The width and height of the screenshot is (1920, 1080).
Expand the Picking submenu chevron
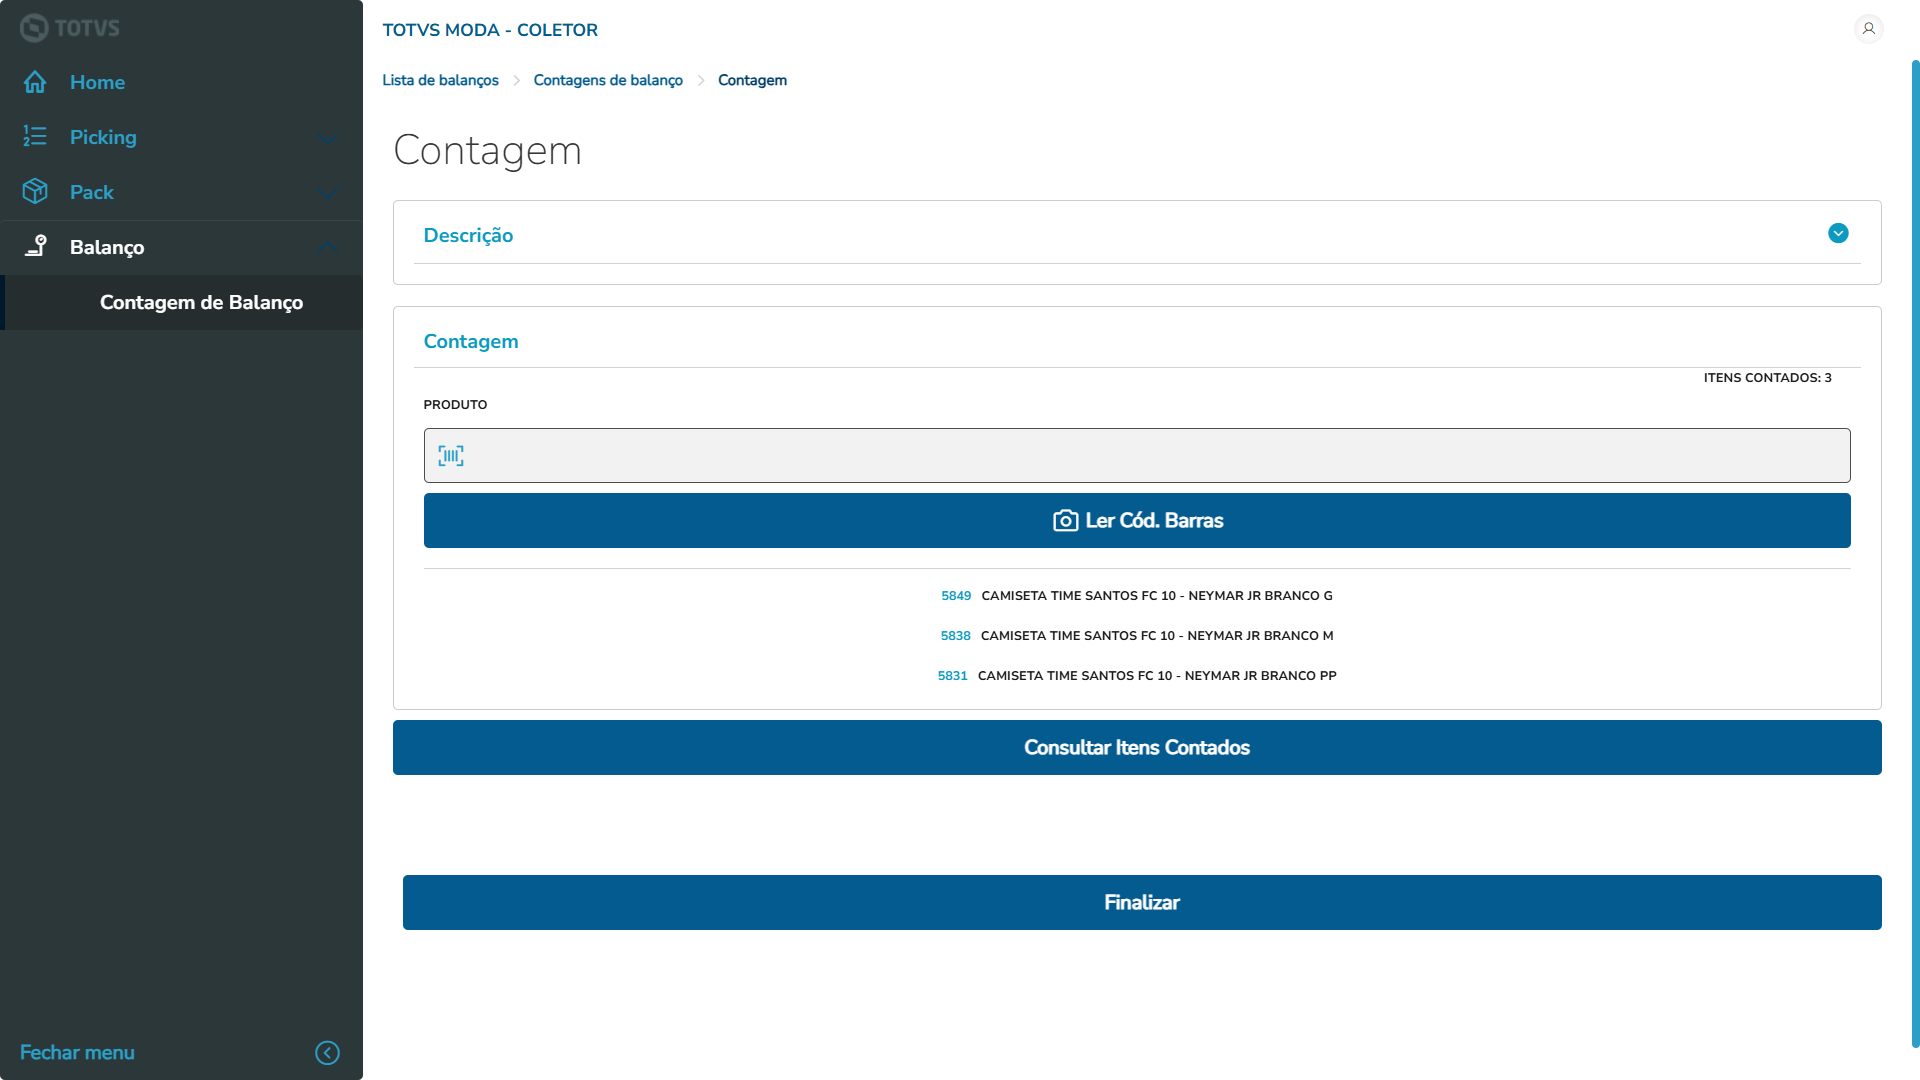pos(328,138)
